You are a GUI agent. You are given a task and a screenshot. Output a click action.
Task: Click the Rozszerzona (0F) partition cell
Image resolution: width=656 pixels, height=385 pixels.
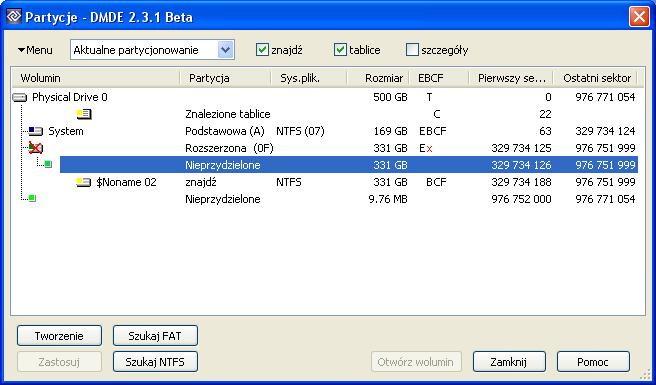tap(229, 148)
